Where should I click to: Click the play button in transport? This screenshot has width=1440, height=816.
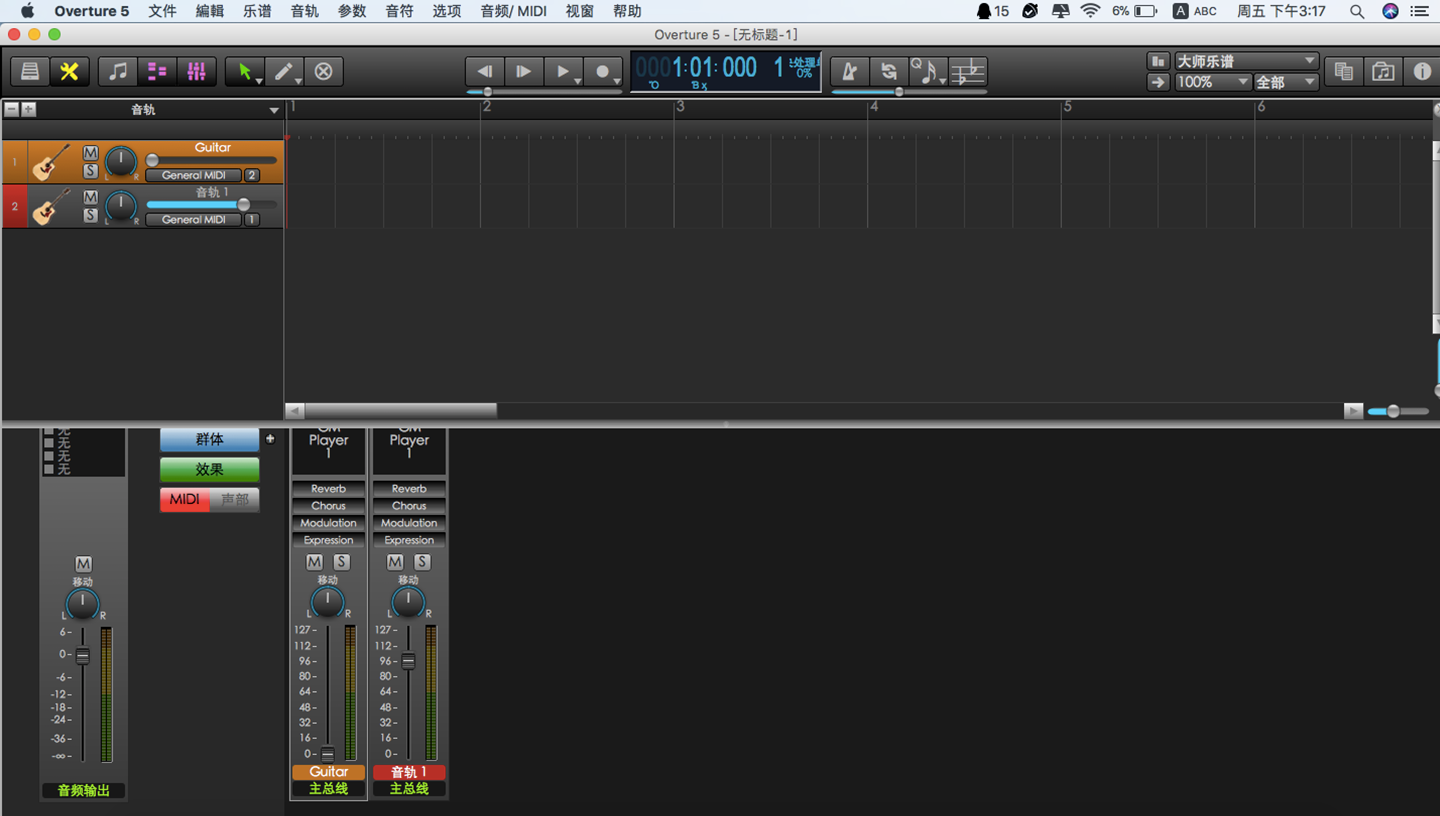[523, 71]
